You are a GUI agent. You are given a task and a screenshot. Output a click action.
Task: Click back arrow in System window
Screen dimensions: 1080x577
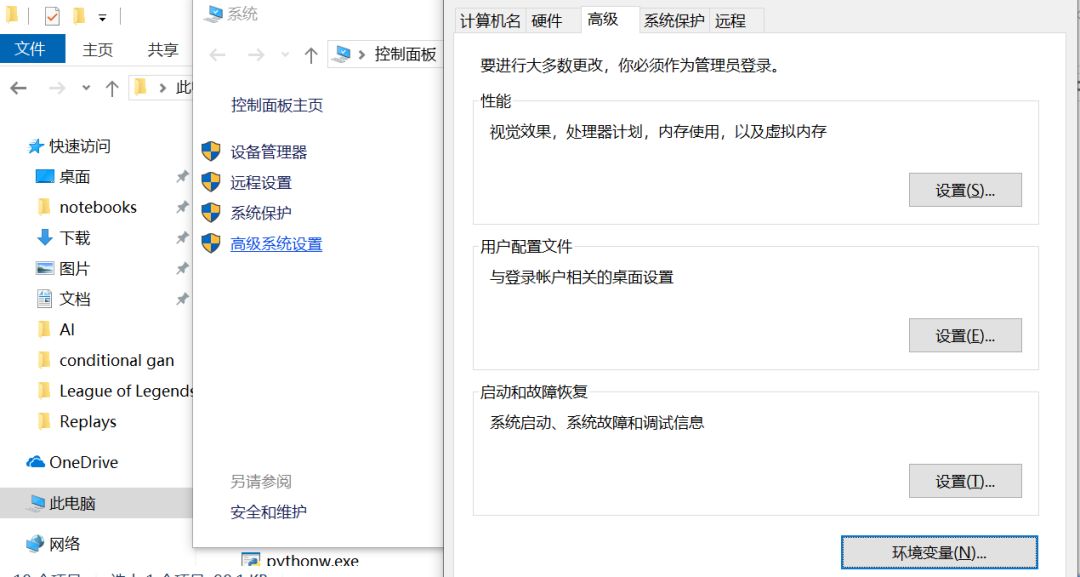coord(218,55)
